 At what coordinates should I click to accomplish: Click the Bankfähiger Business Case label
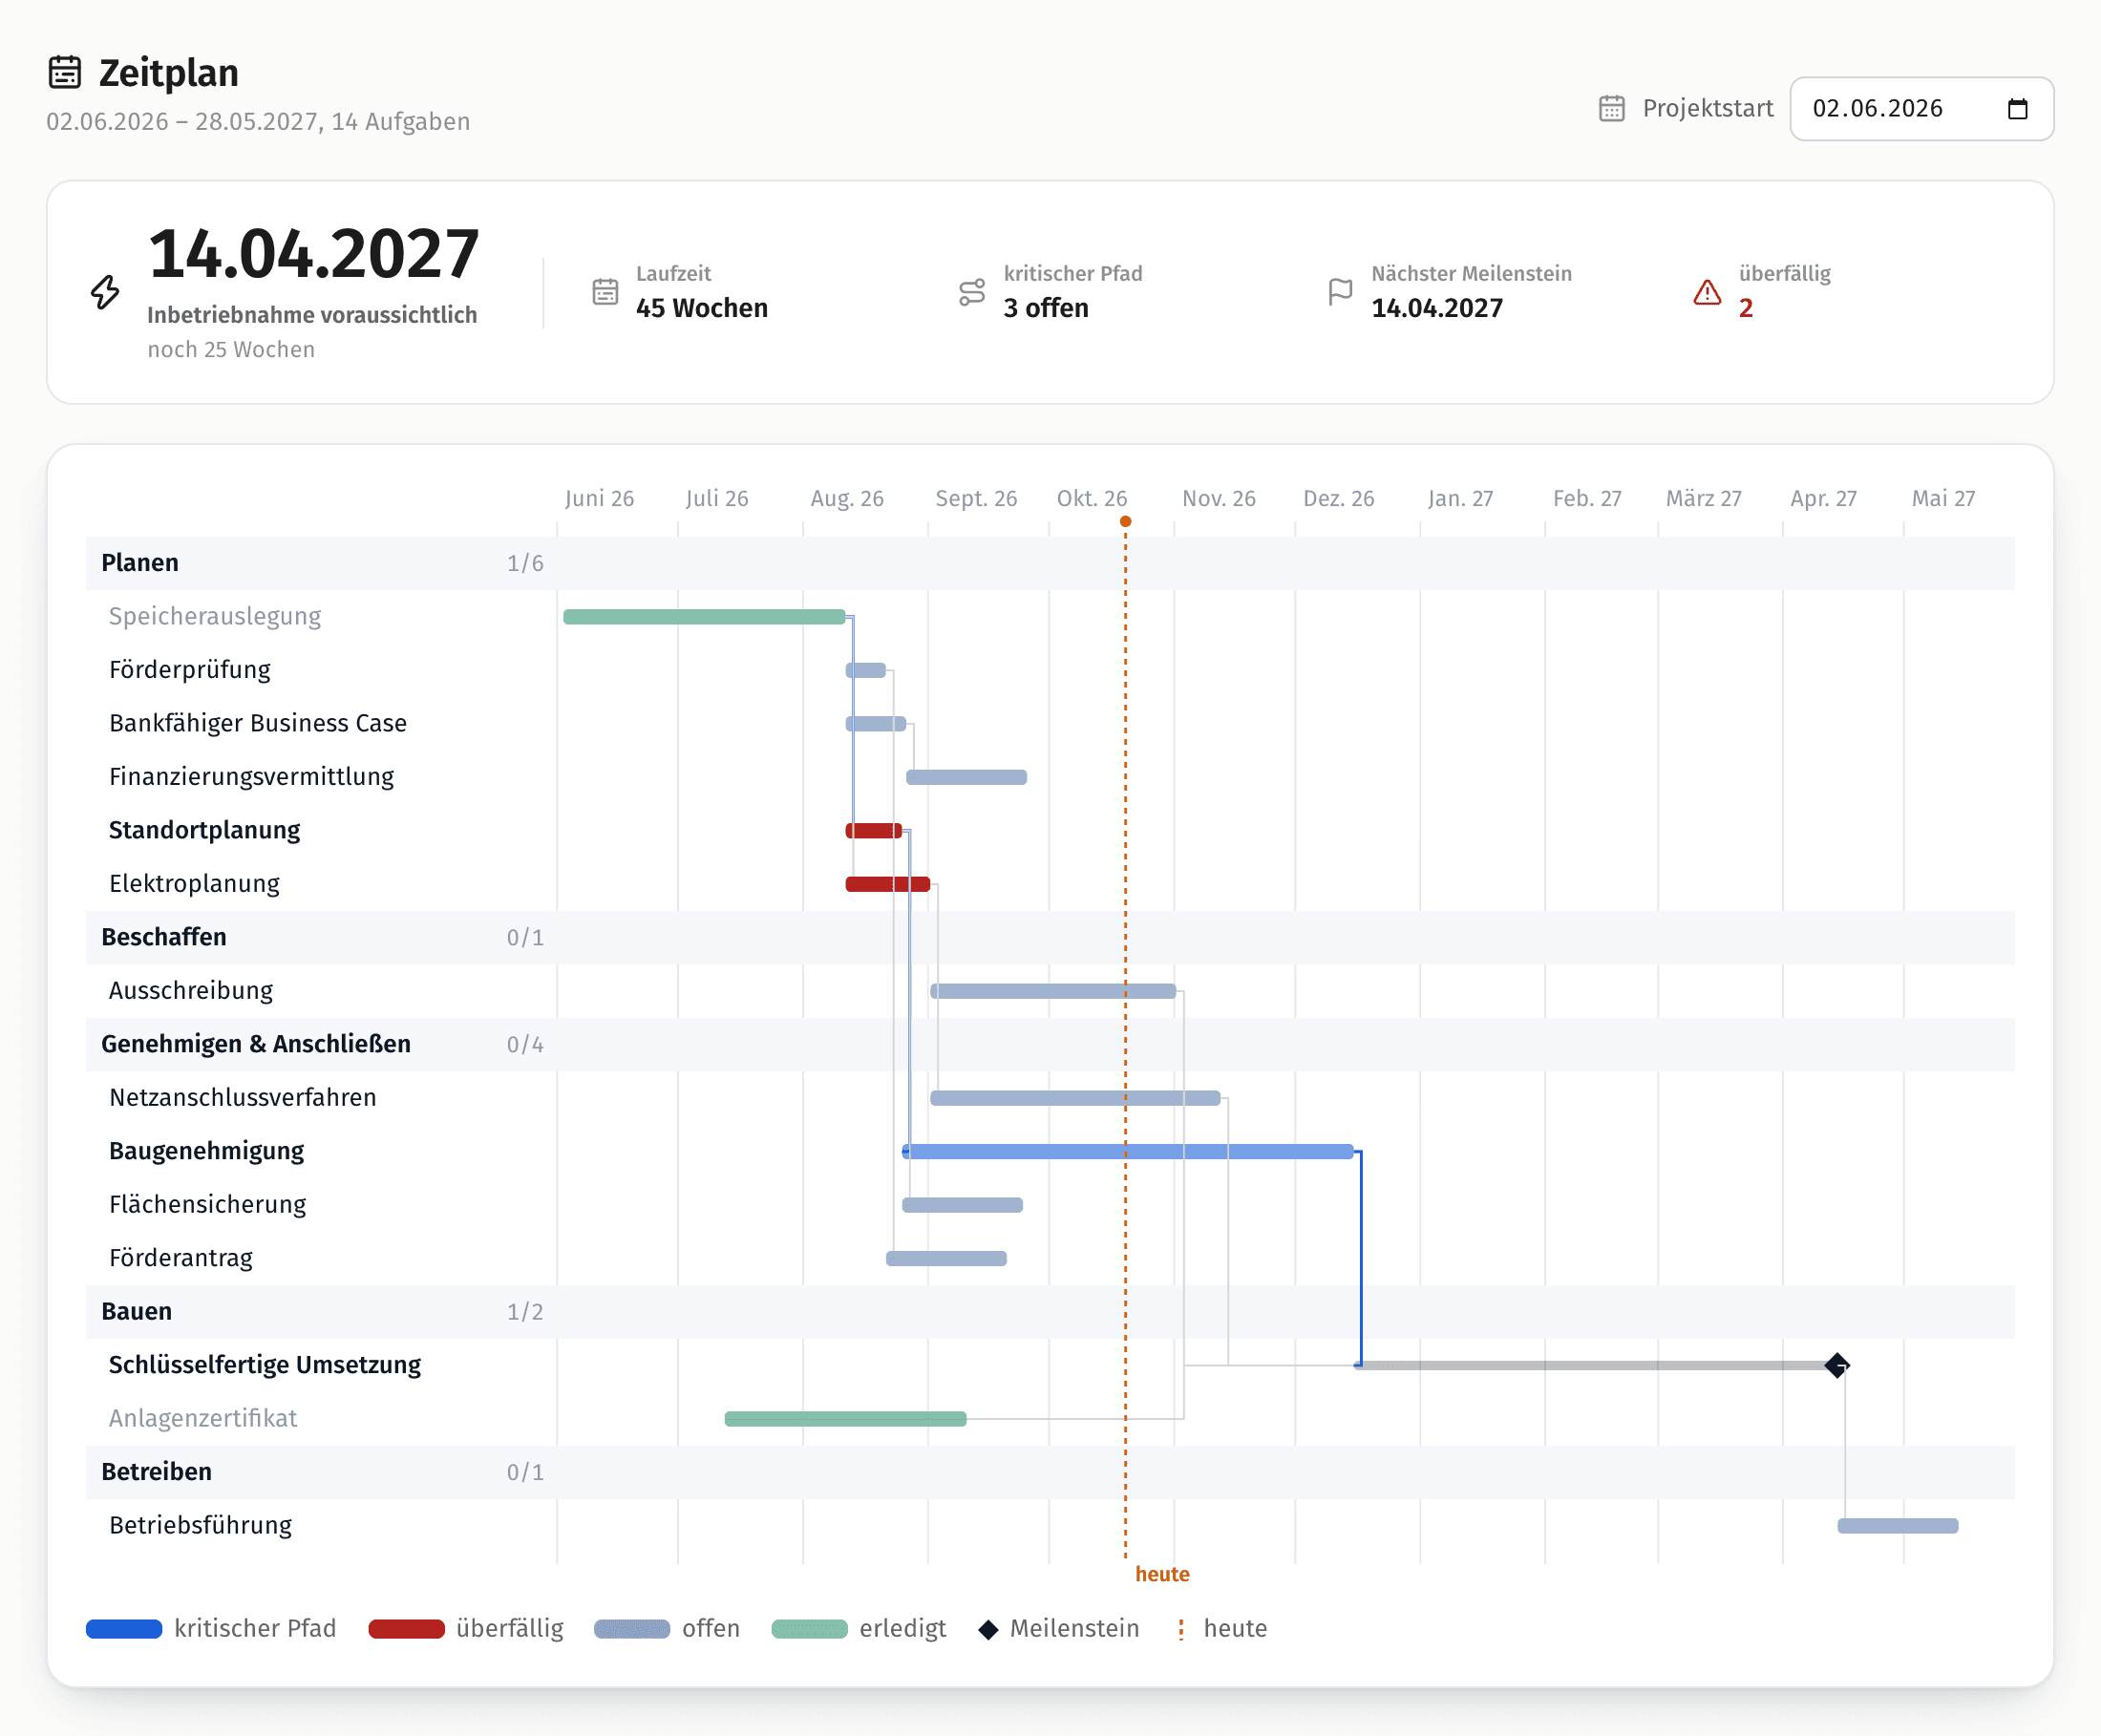(258, 723)
